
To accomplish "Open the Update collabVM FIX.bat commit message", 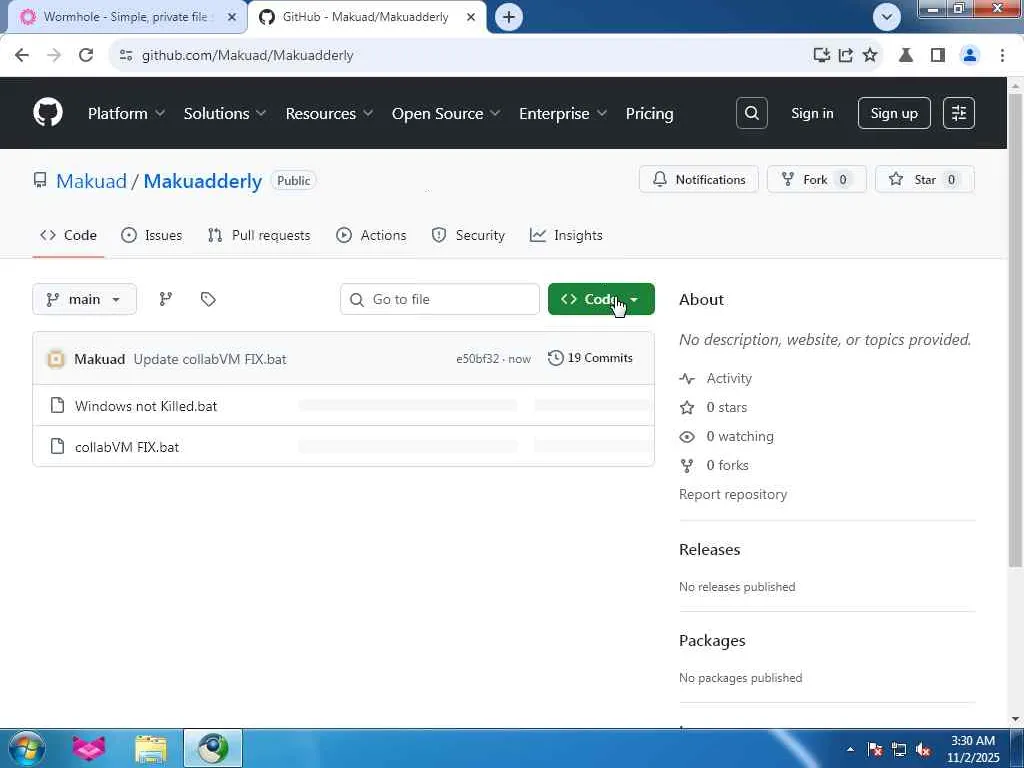I will 210,359.
